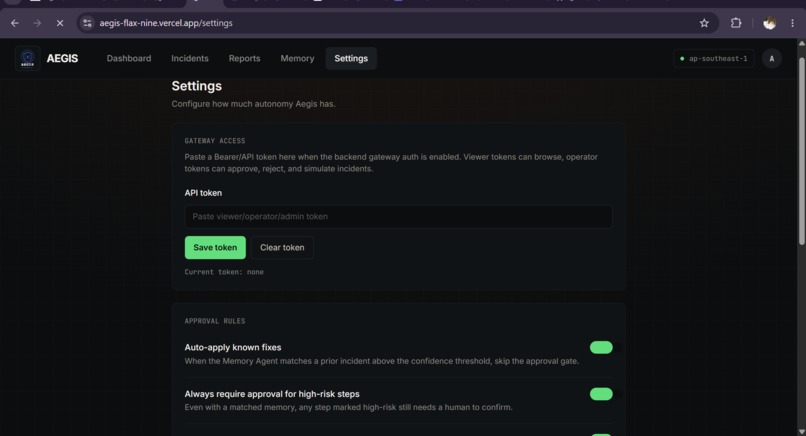Stop page loading with X icon
The height and width of the screenshot is (436, 806).
60,23
